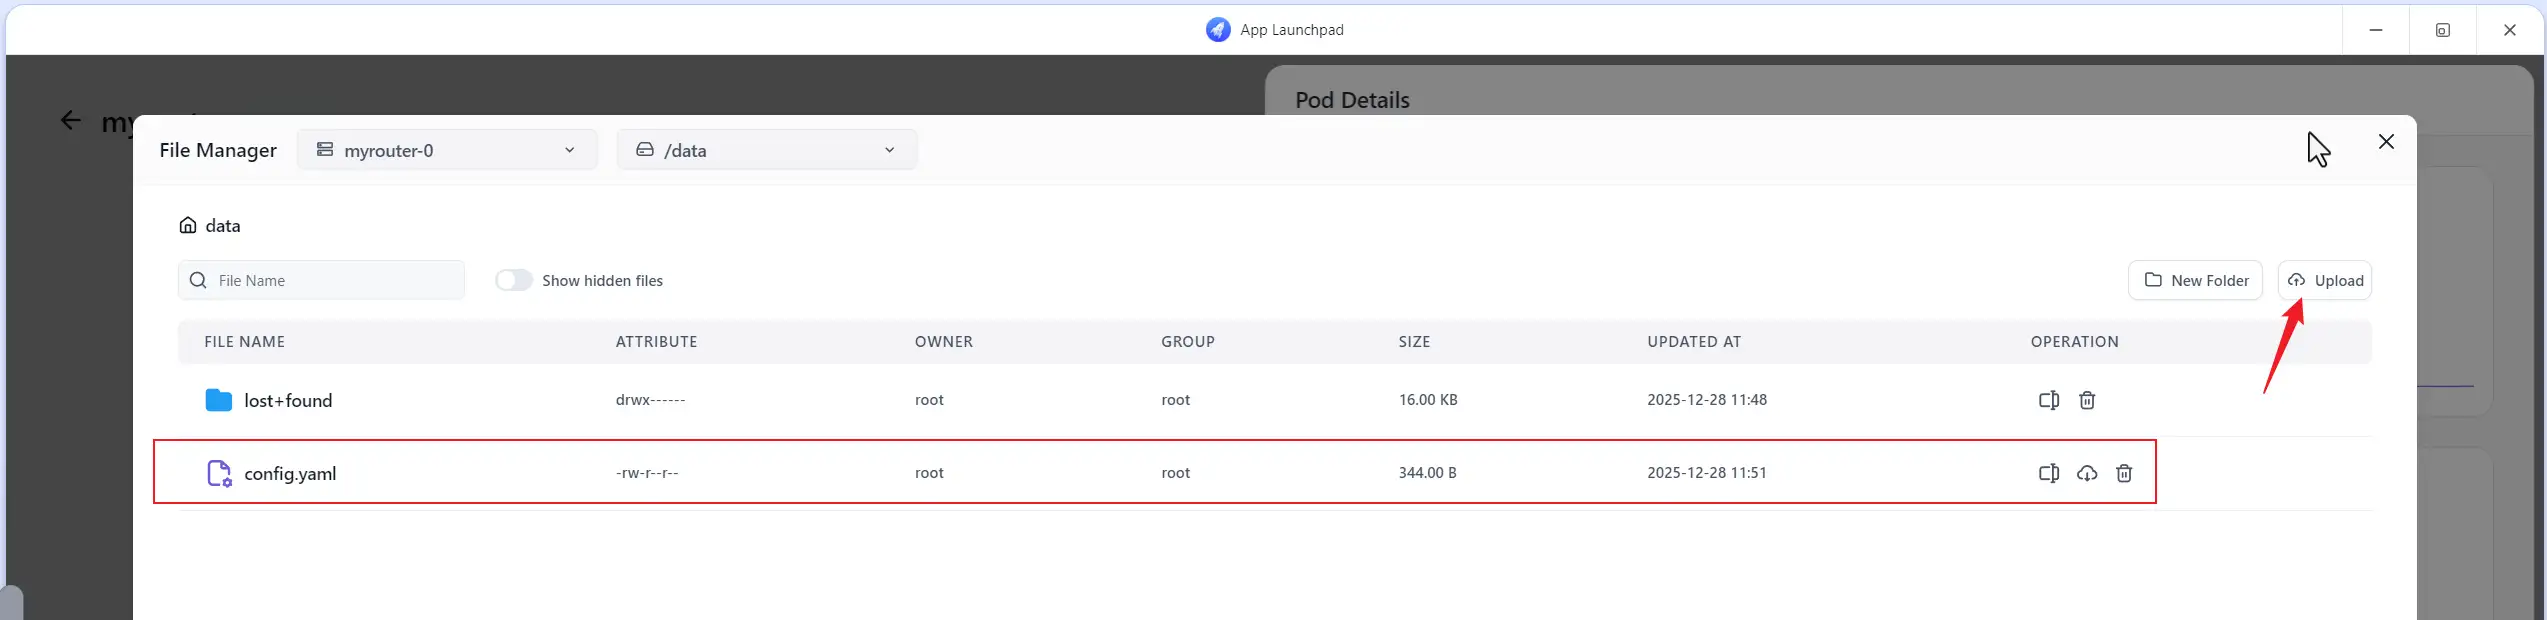Delete config.yaml using the trash icon
Image resolution: width=2547 pixels, height=620 pixels.
pyautogui.click(x=2124, y=473)
